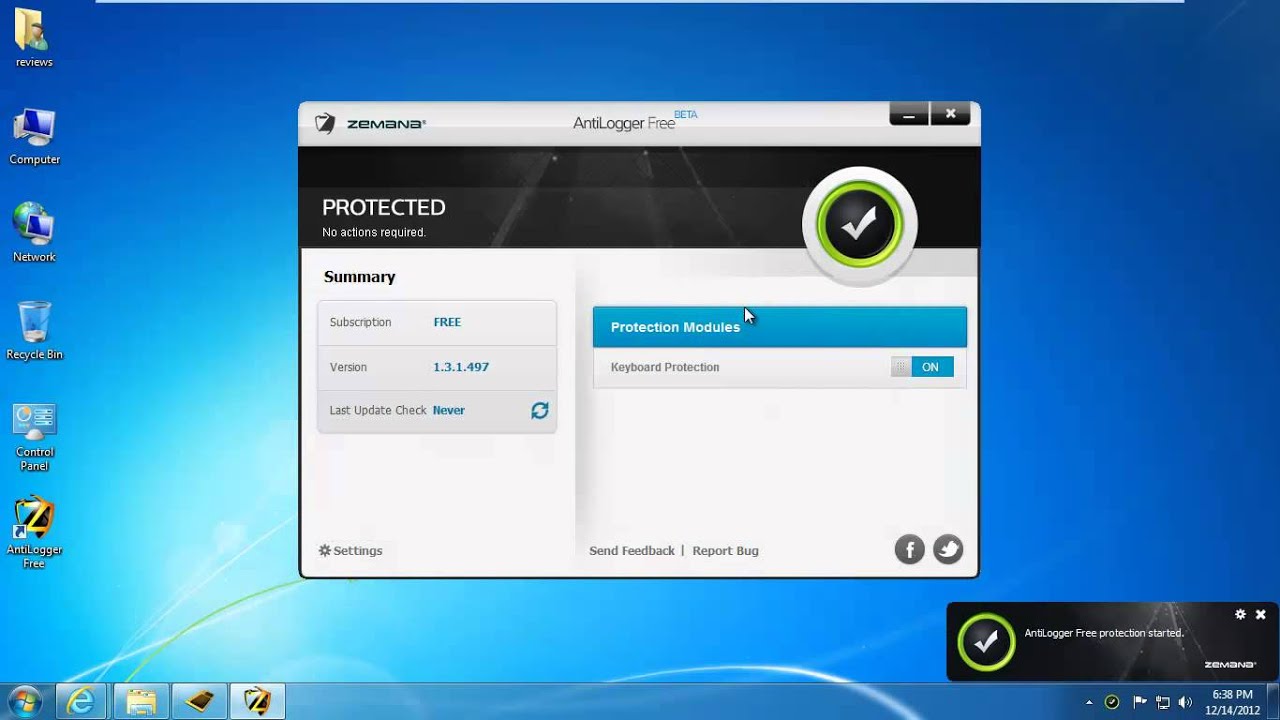Click AntiLogger Free protection started message
The image size is (1280, 720).
point(1104,633)
